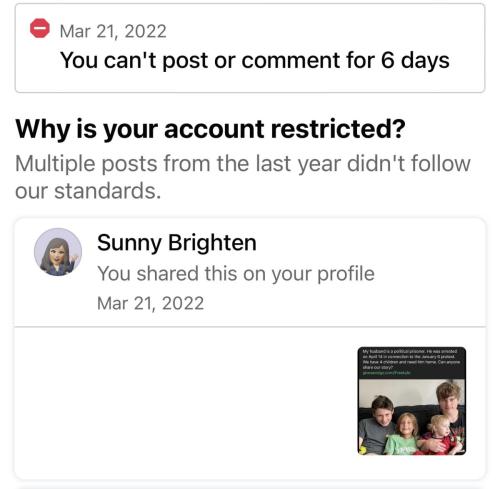Open Sunny Brighten's avatar picture

(58, 252)
